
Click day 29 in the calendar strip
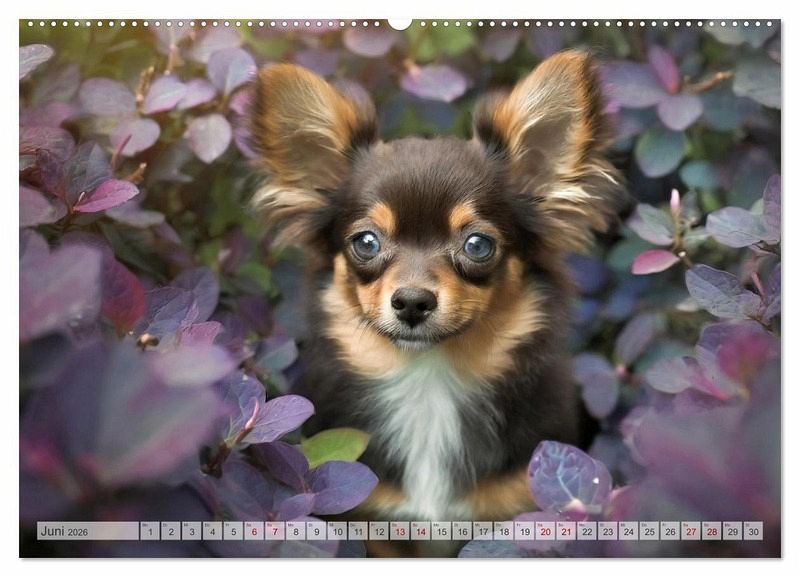click(733, 531)
